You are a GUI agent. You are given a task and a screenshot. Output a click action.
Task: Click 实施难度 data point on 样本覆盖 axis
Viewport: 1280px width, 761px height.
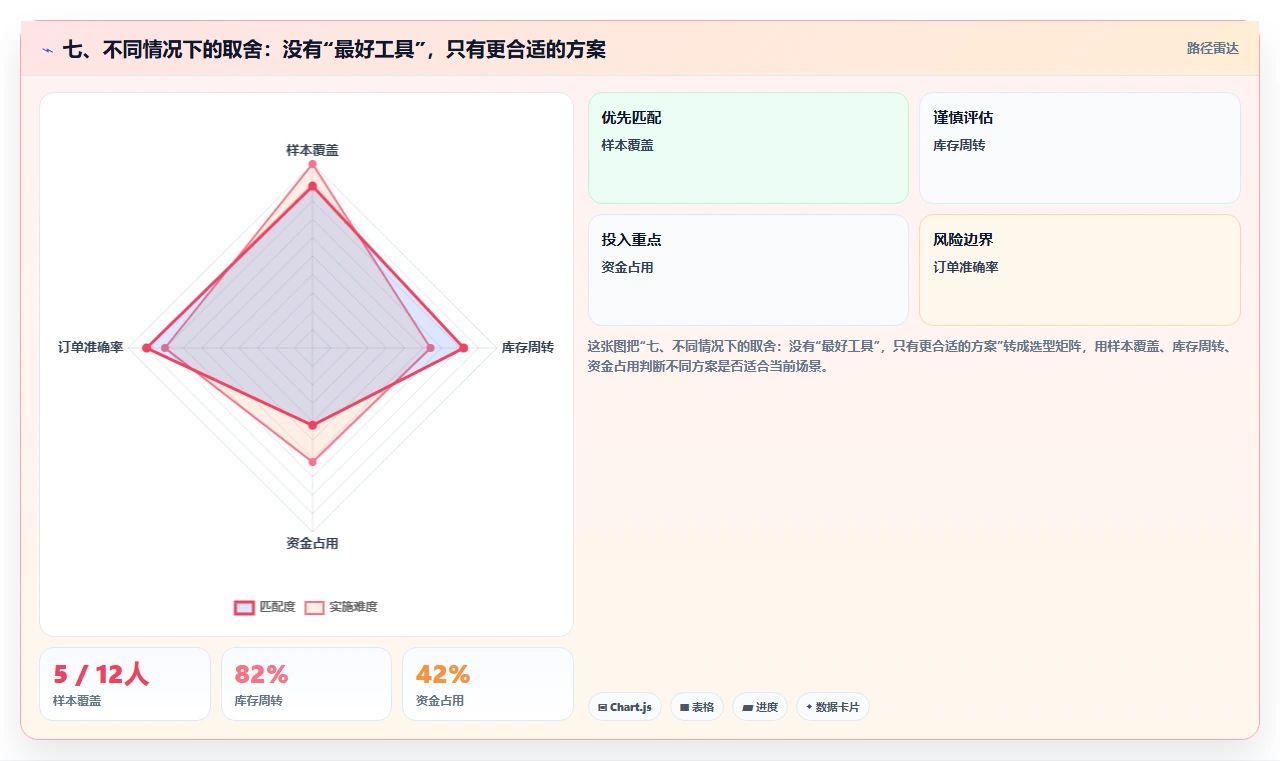click(x=312, y=164)
